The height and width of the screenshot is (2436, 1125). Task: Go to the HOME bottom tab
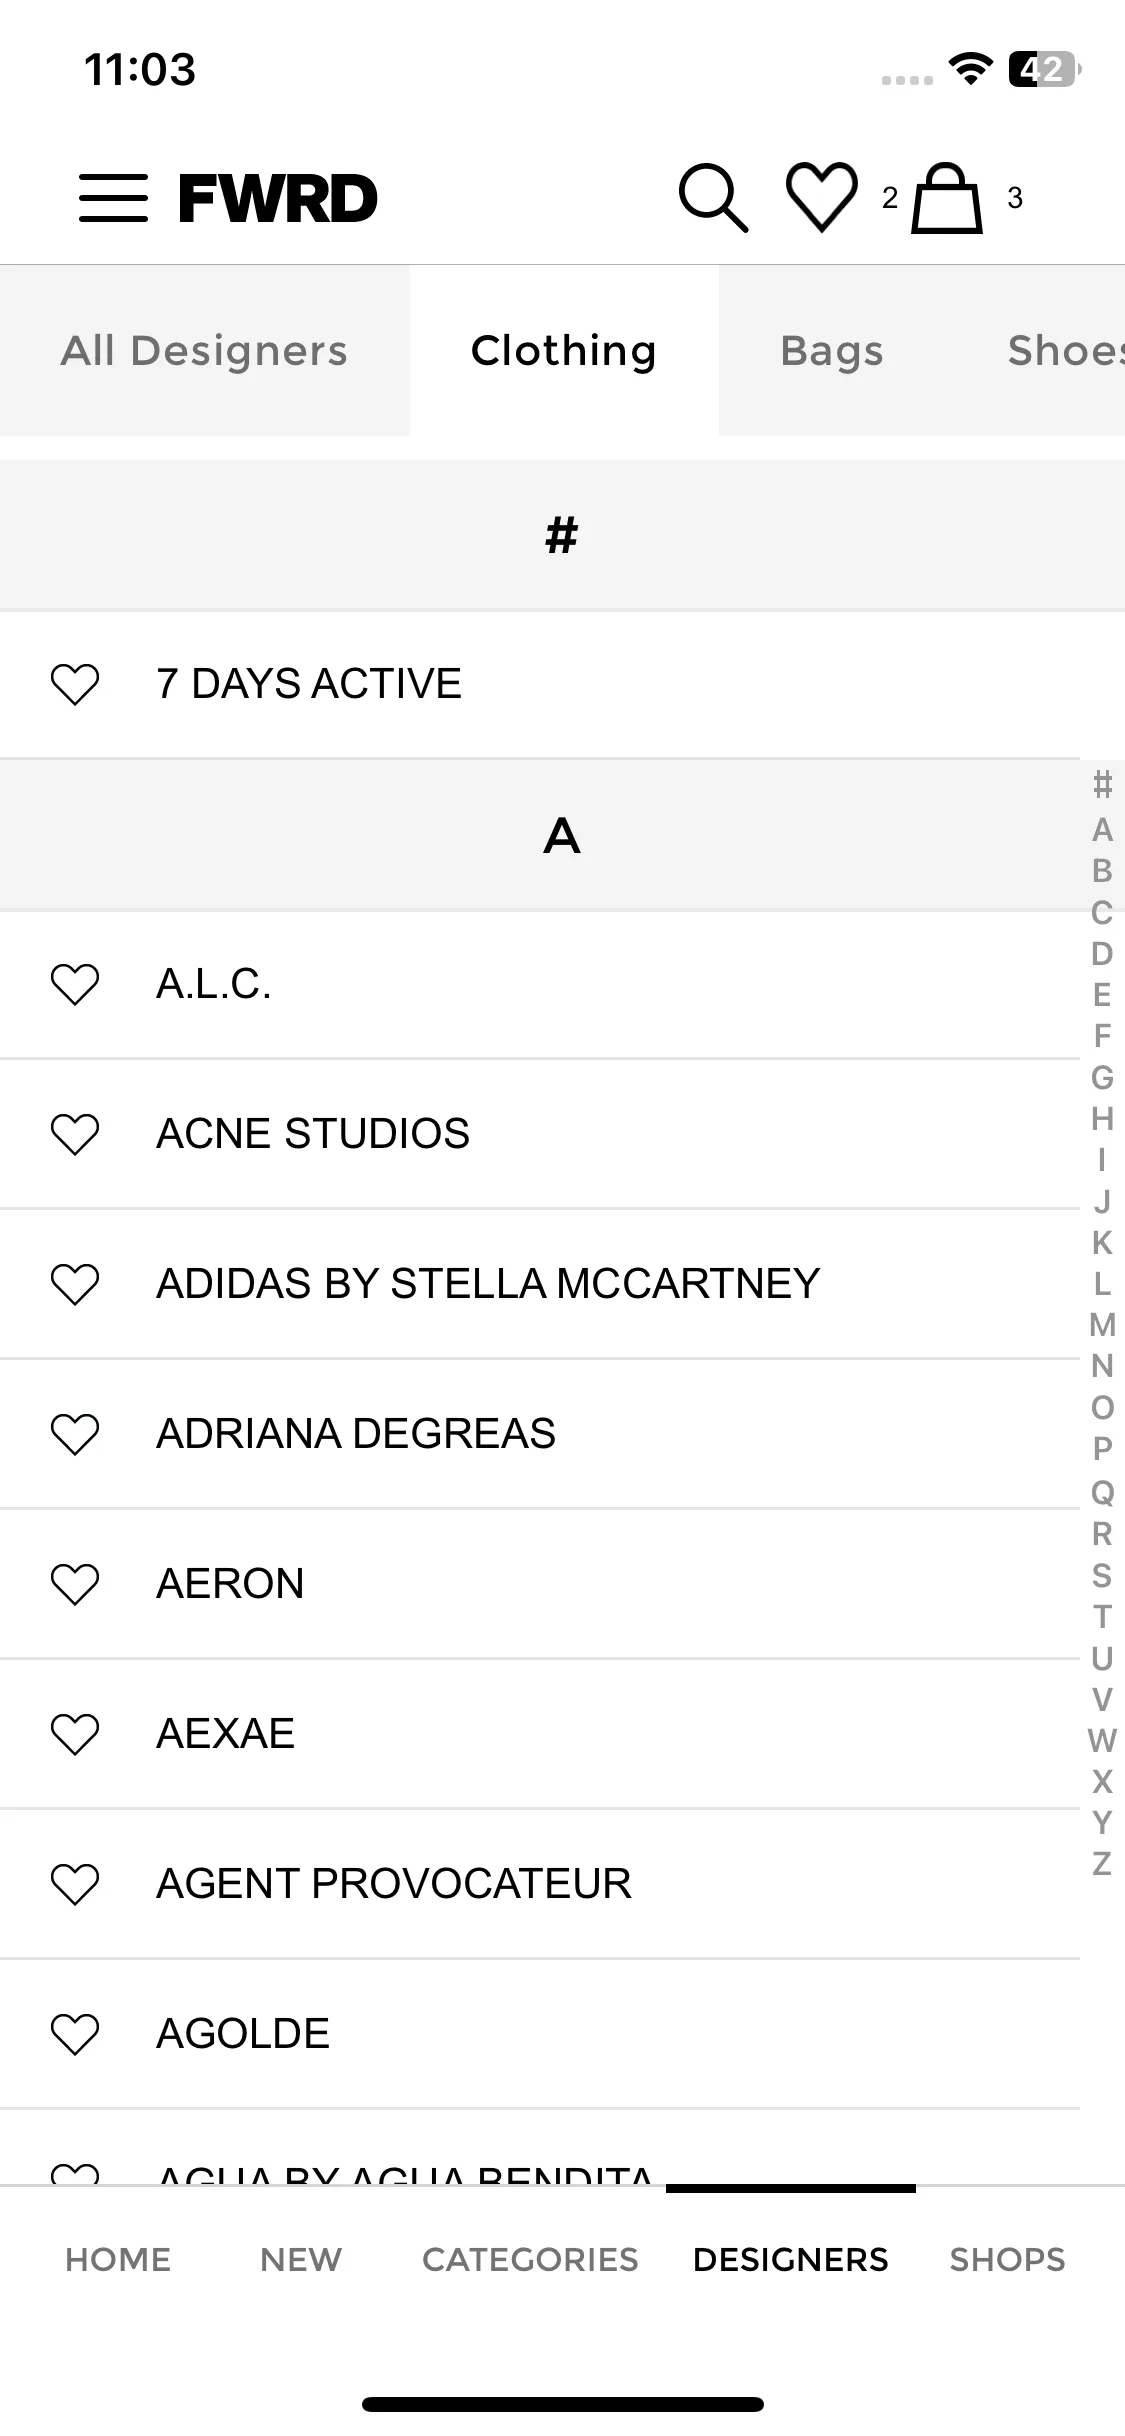(118, 2259)
